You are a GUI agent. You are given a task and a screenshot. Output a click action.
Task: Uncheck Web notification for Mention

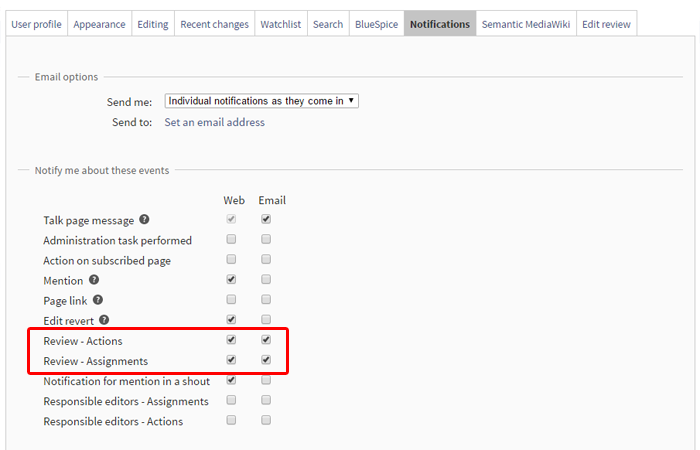point(232,280)
